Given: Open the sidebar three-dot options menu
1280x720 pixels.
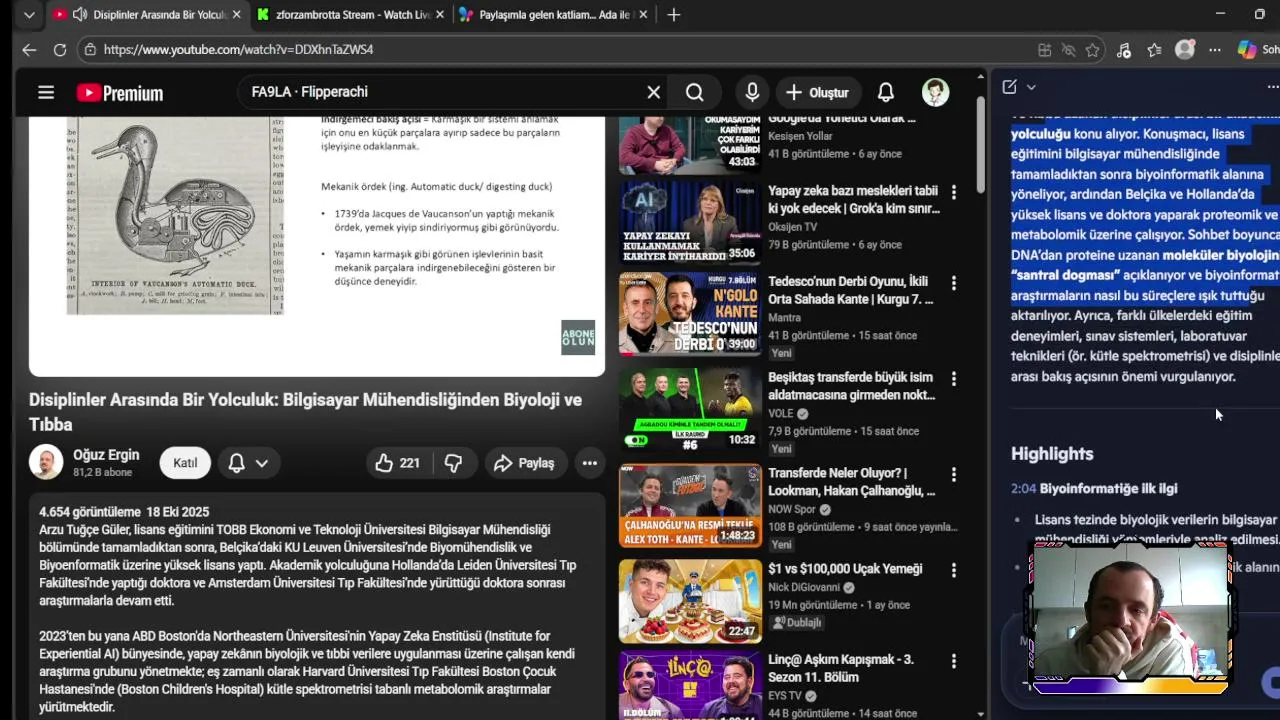Looking at the screenshot, I should tap(1272, 87).
